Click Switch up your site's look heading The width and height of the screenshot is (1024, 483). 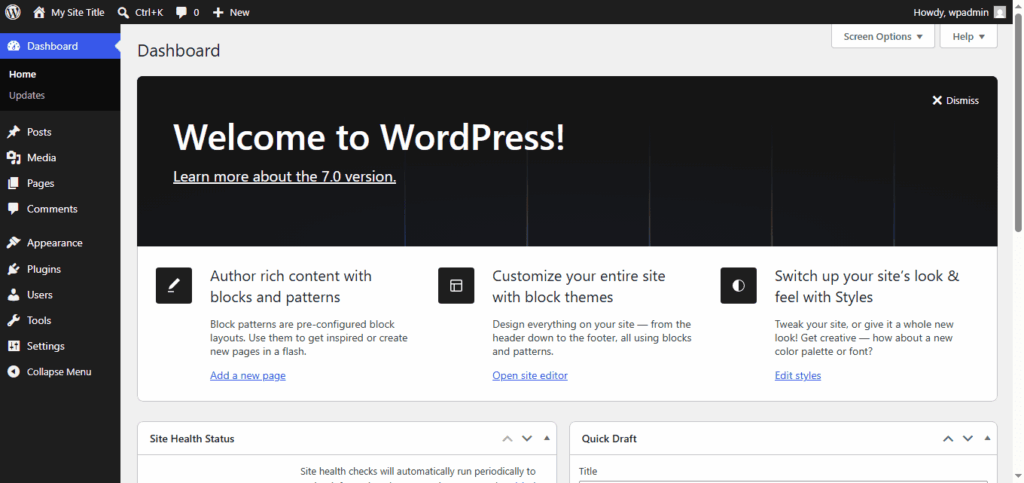tap(867, 287)
